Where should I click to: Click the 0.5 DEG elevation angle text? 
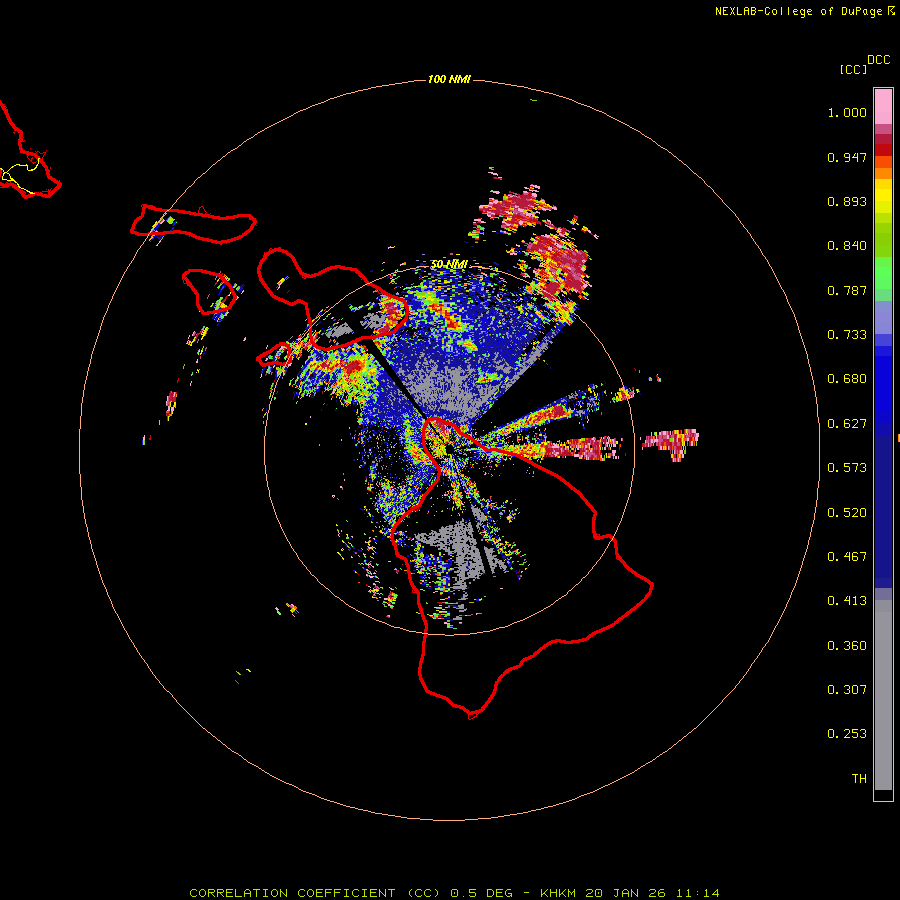point(482,893)
